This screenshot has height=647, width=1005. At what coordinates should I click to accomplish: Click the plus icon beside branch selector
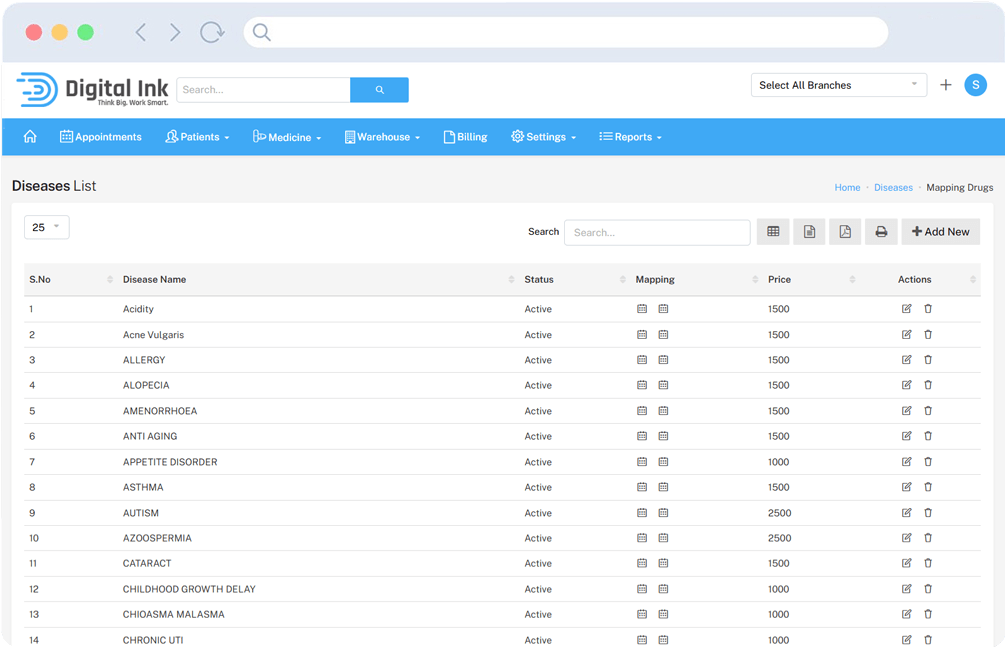coord(946,85)
